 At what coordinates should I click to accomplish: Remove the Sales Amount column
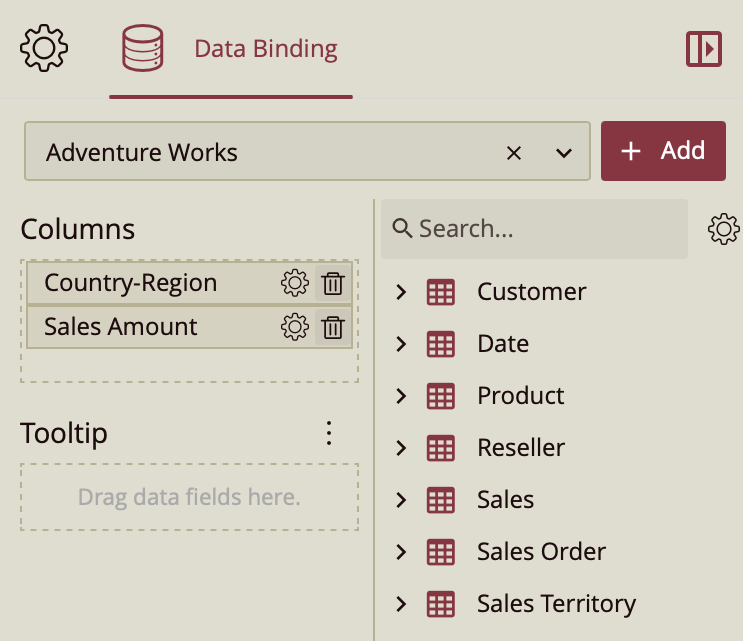(333, 327)
